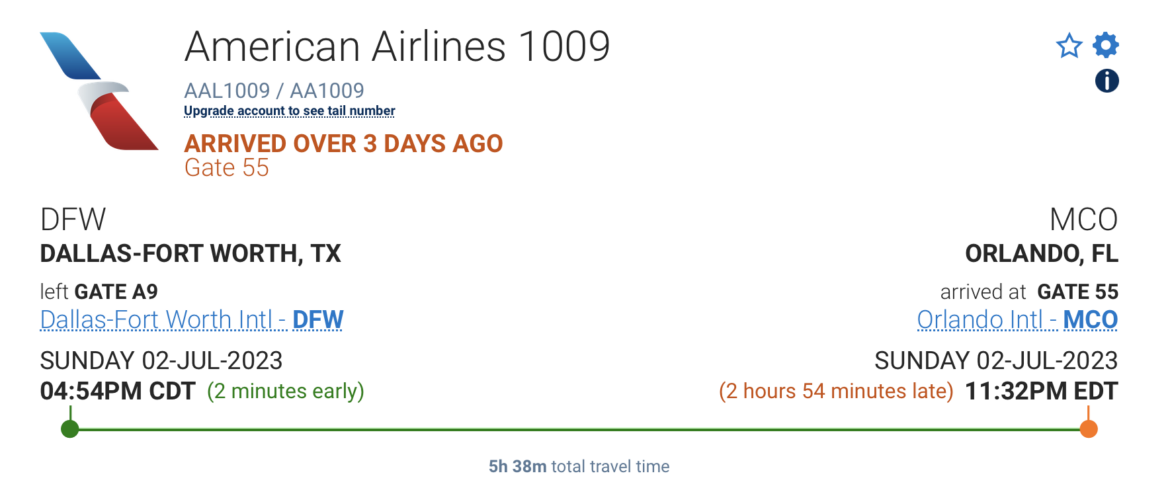Click the 2 hours 54 minutes late note
1170x500 pixels.
click(836, 391)
